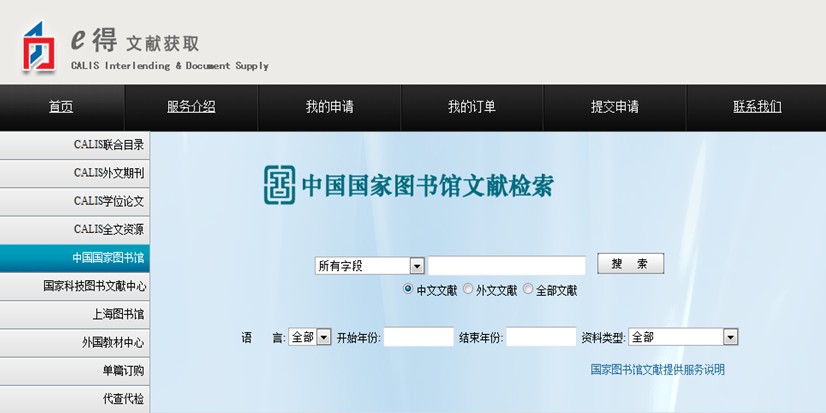Select CALIS联合目录 in the sidebar
826x413 pixels.
coord(74,145)
